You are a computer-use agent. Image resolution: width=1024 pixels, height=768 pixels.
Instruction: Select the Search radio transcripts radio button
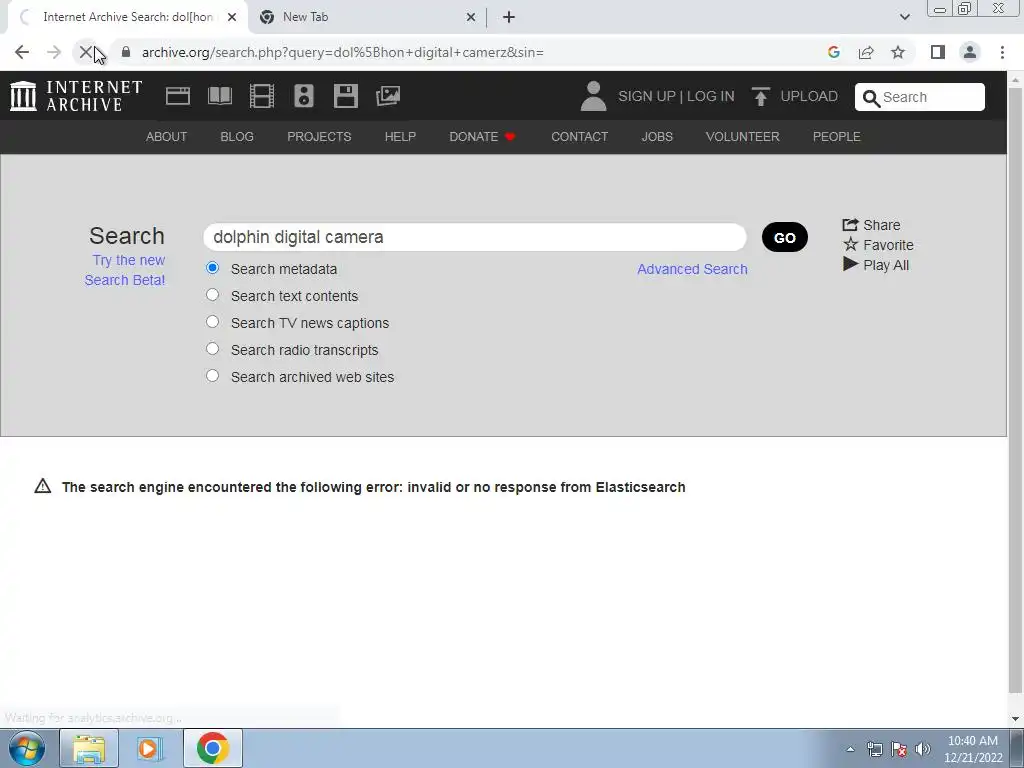tap(212, 349)
